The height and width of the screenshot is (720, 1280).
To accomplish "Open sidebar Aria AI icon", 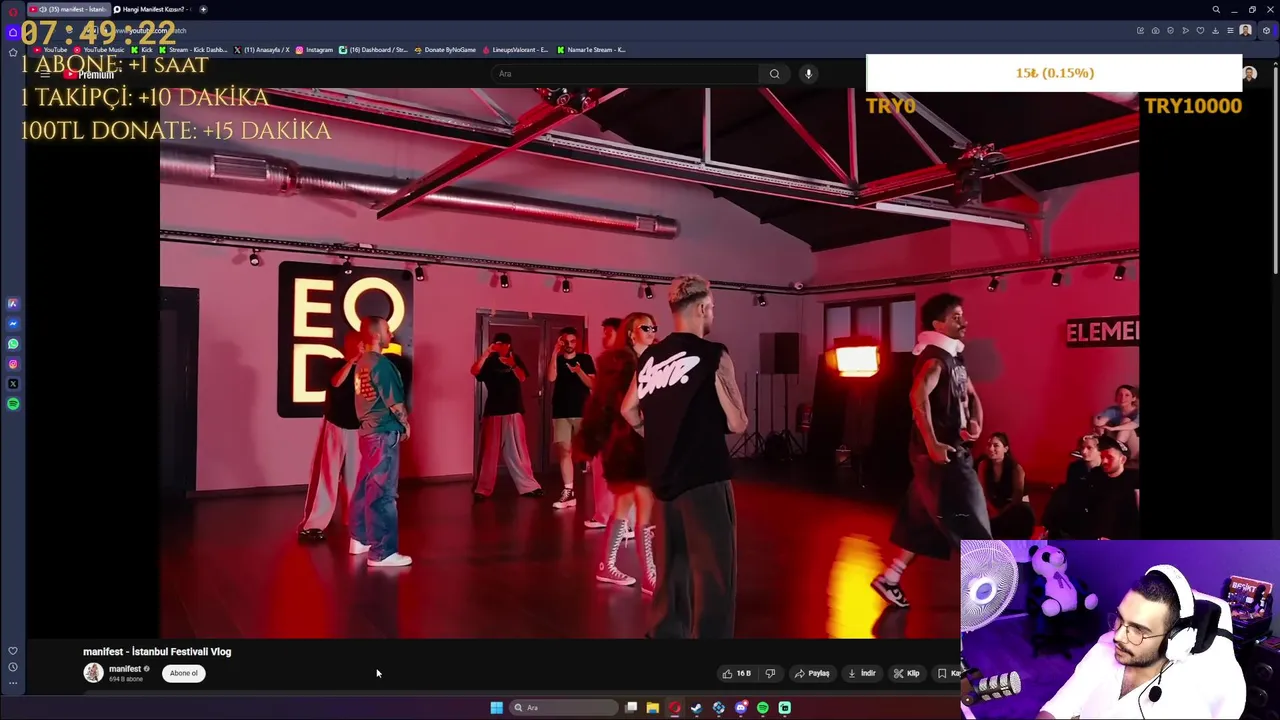I will pyautogui.click(x=13, y=303).
